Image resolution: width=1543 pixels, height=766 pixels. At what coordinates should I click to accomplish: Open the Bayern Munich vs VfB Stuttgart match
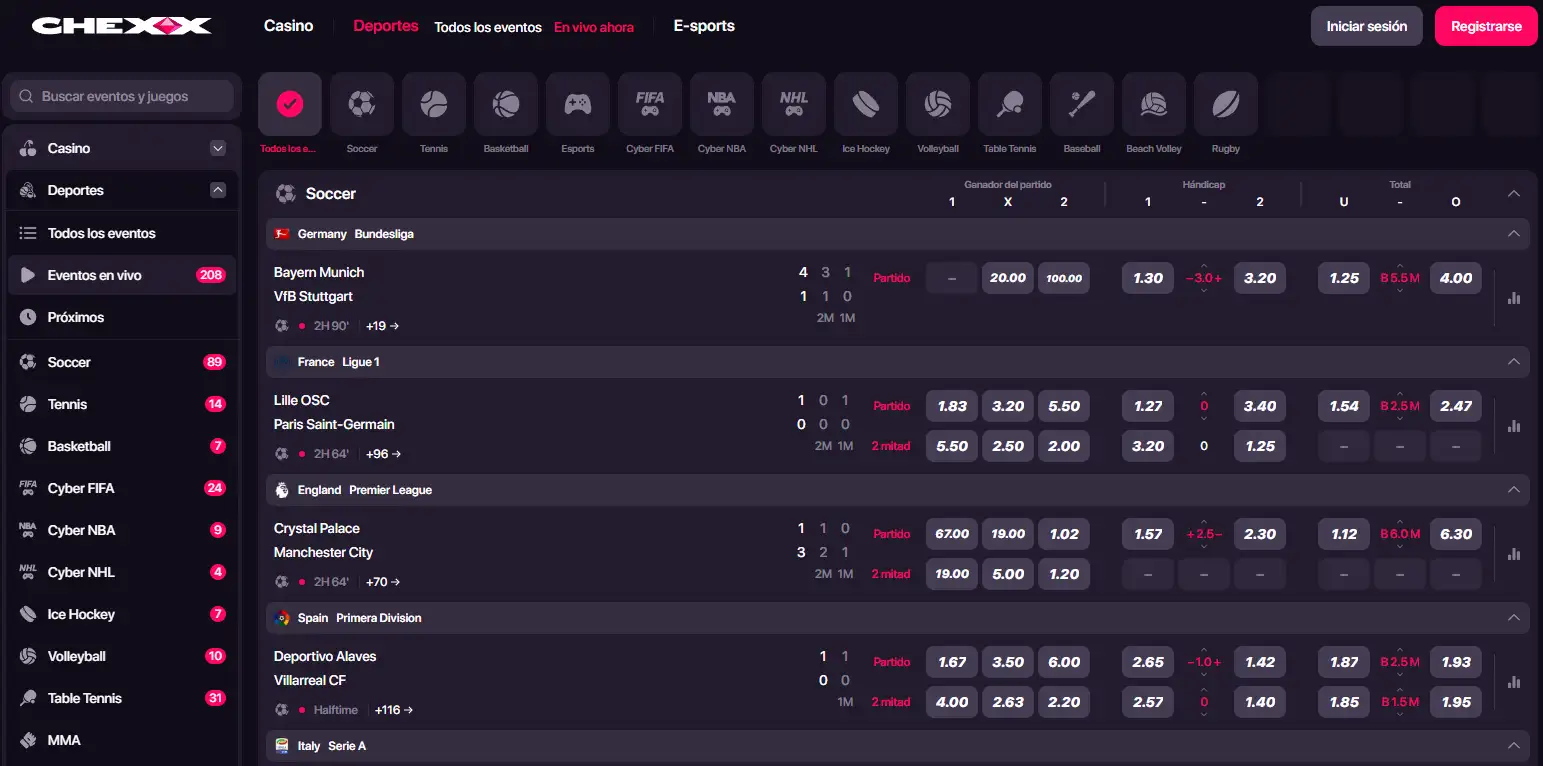319,284
